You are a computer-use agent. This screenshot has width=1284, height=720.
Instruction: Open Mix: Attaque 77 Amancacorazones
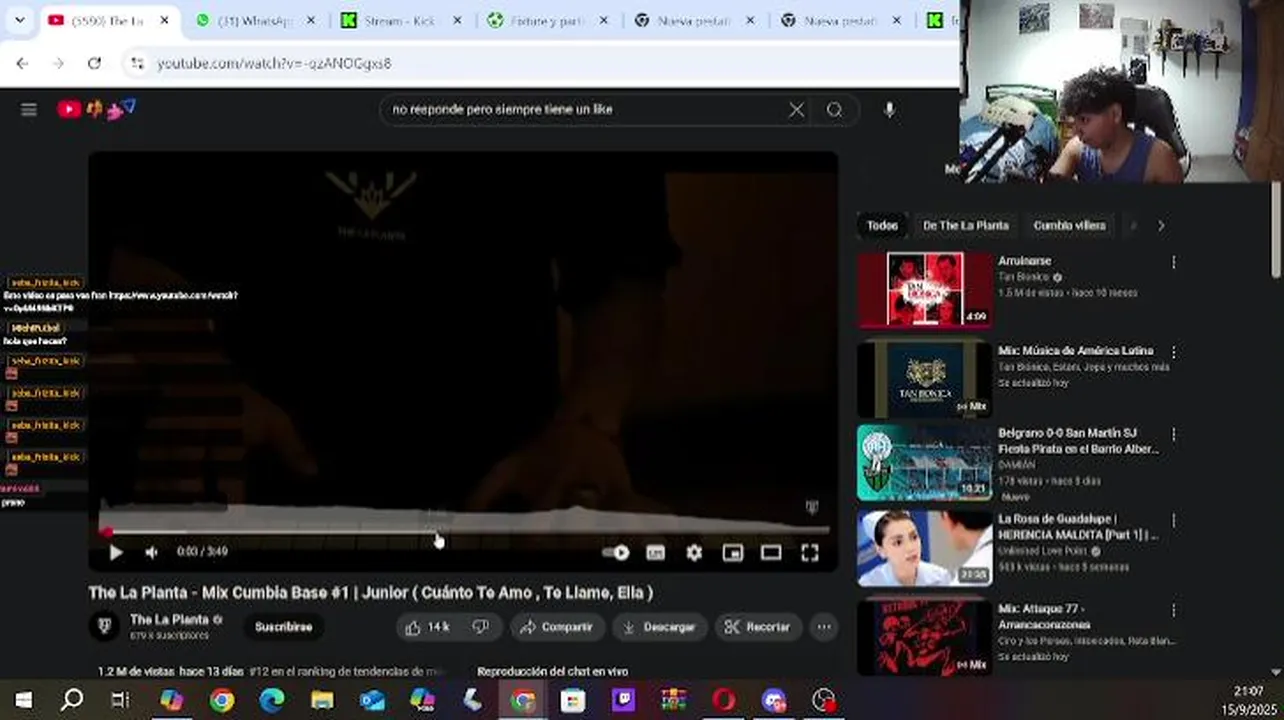pos(925,637)
